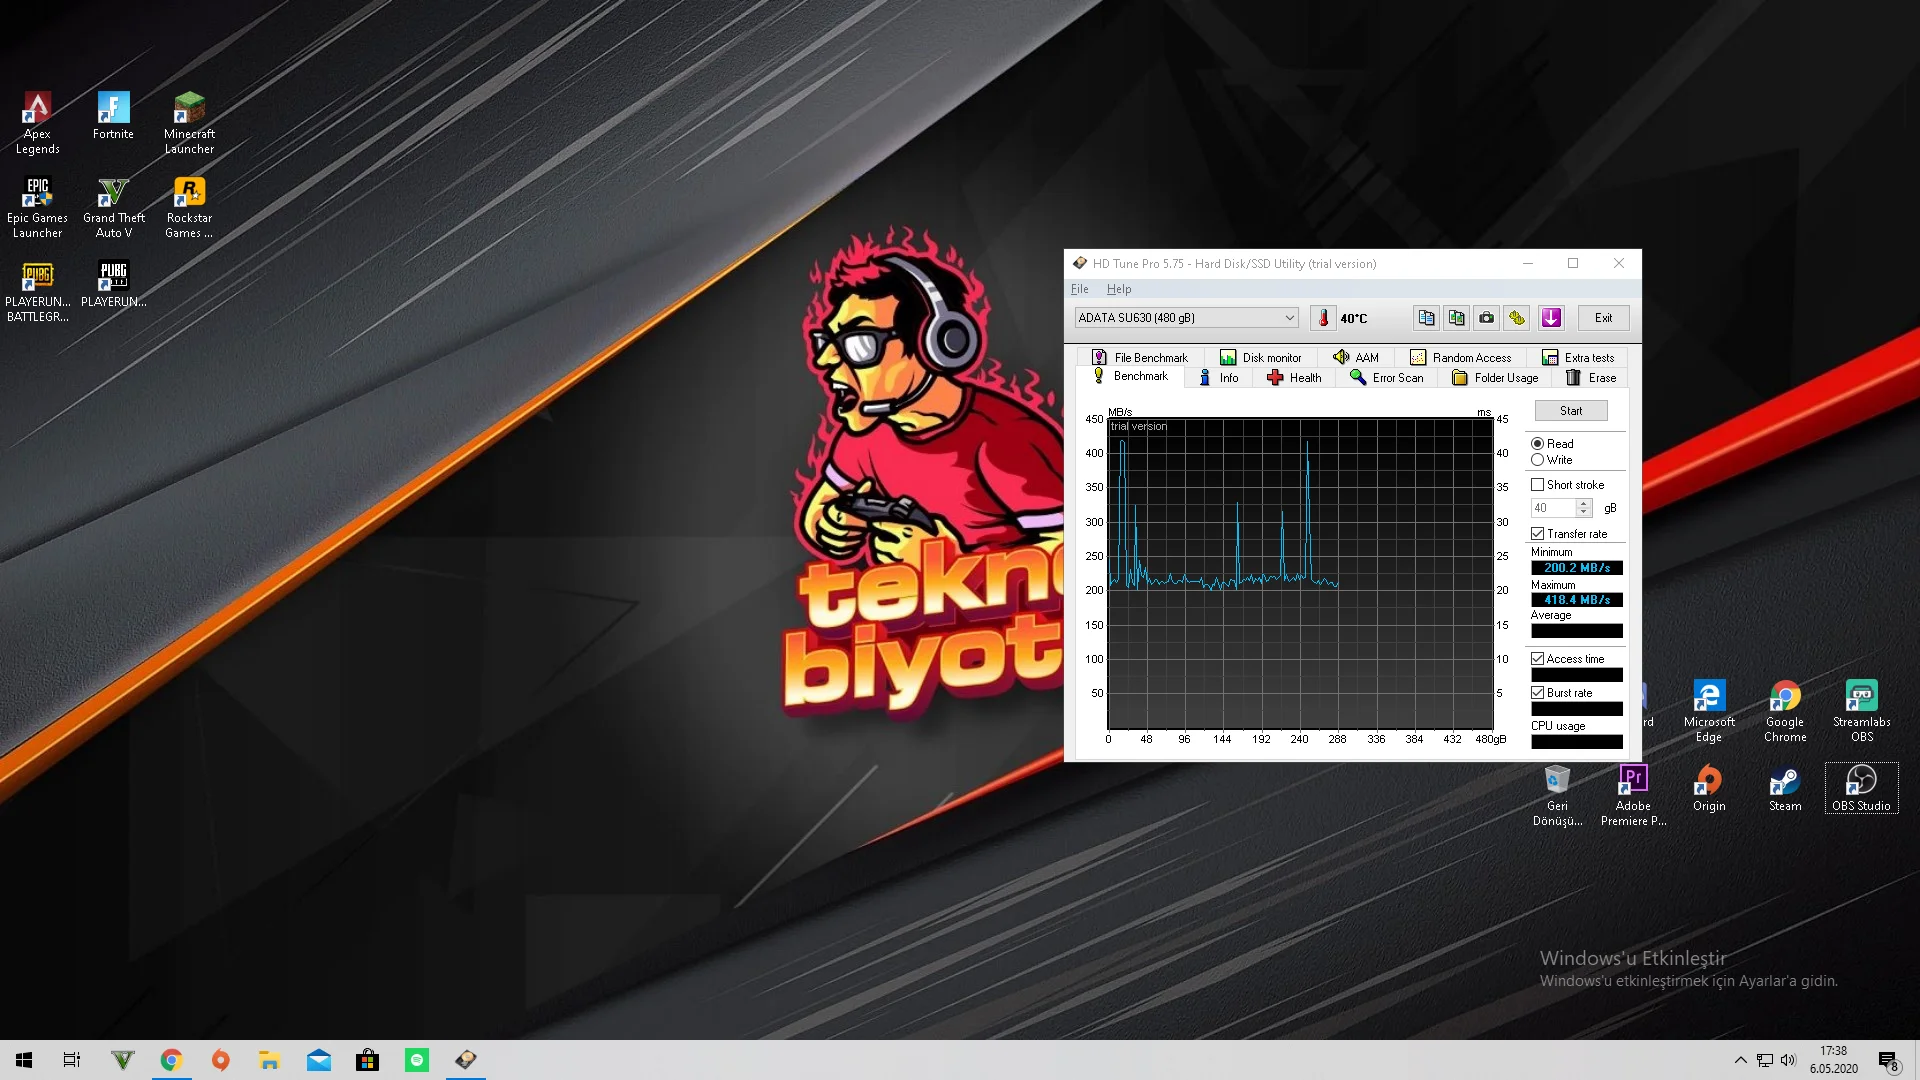Toggle the Transfer rate checkbox
The image size is (1920, 1080).
[1537, 534]
